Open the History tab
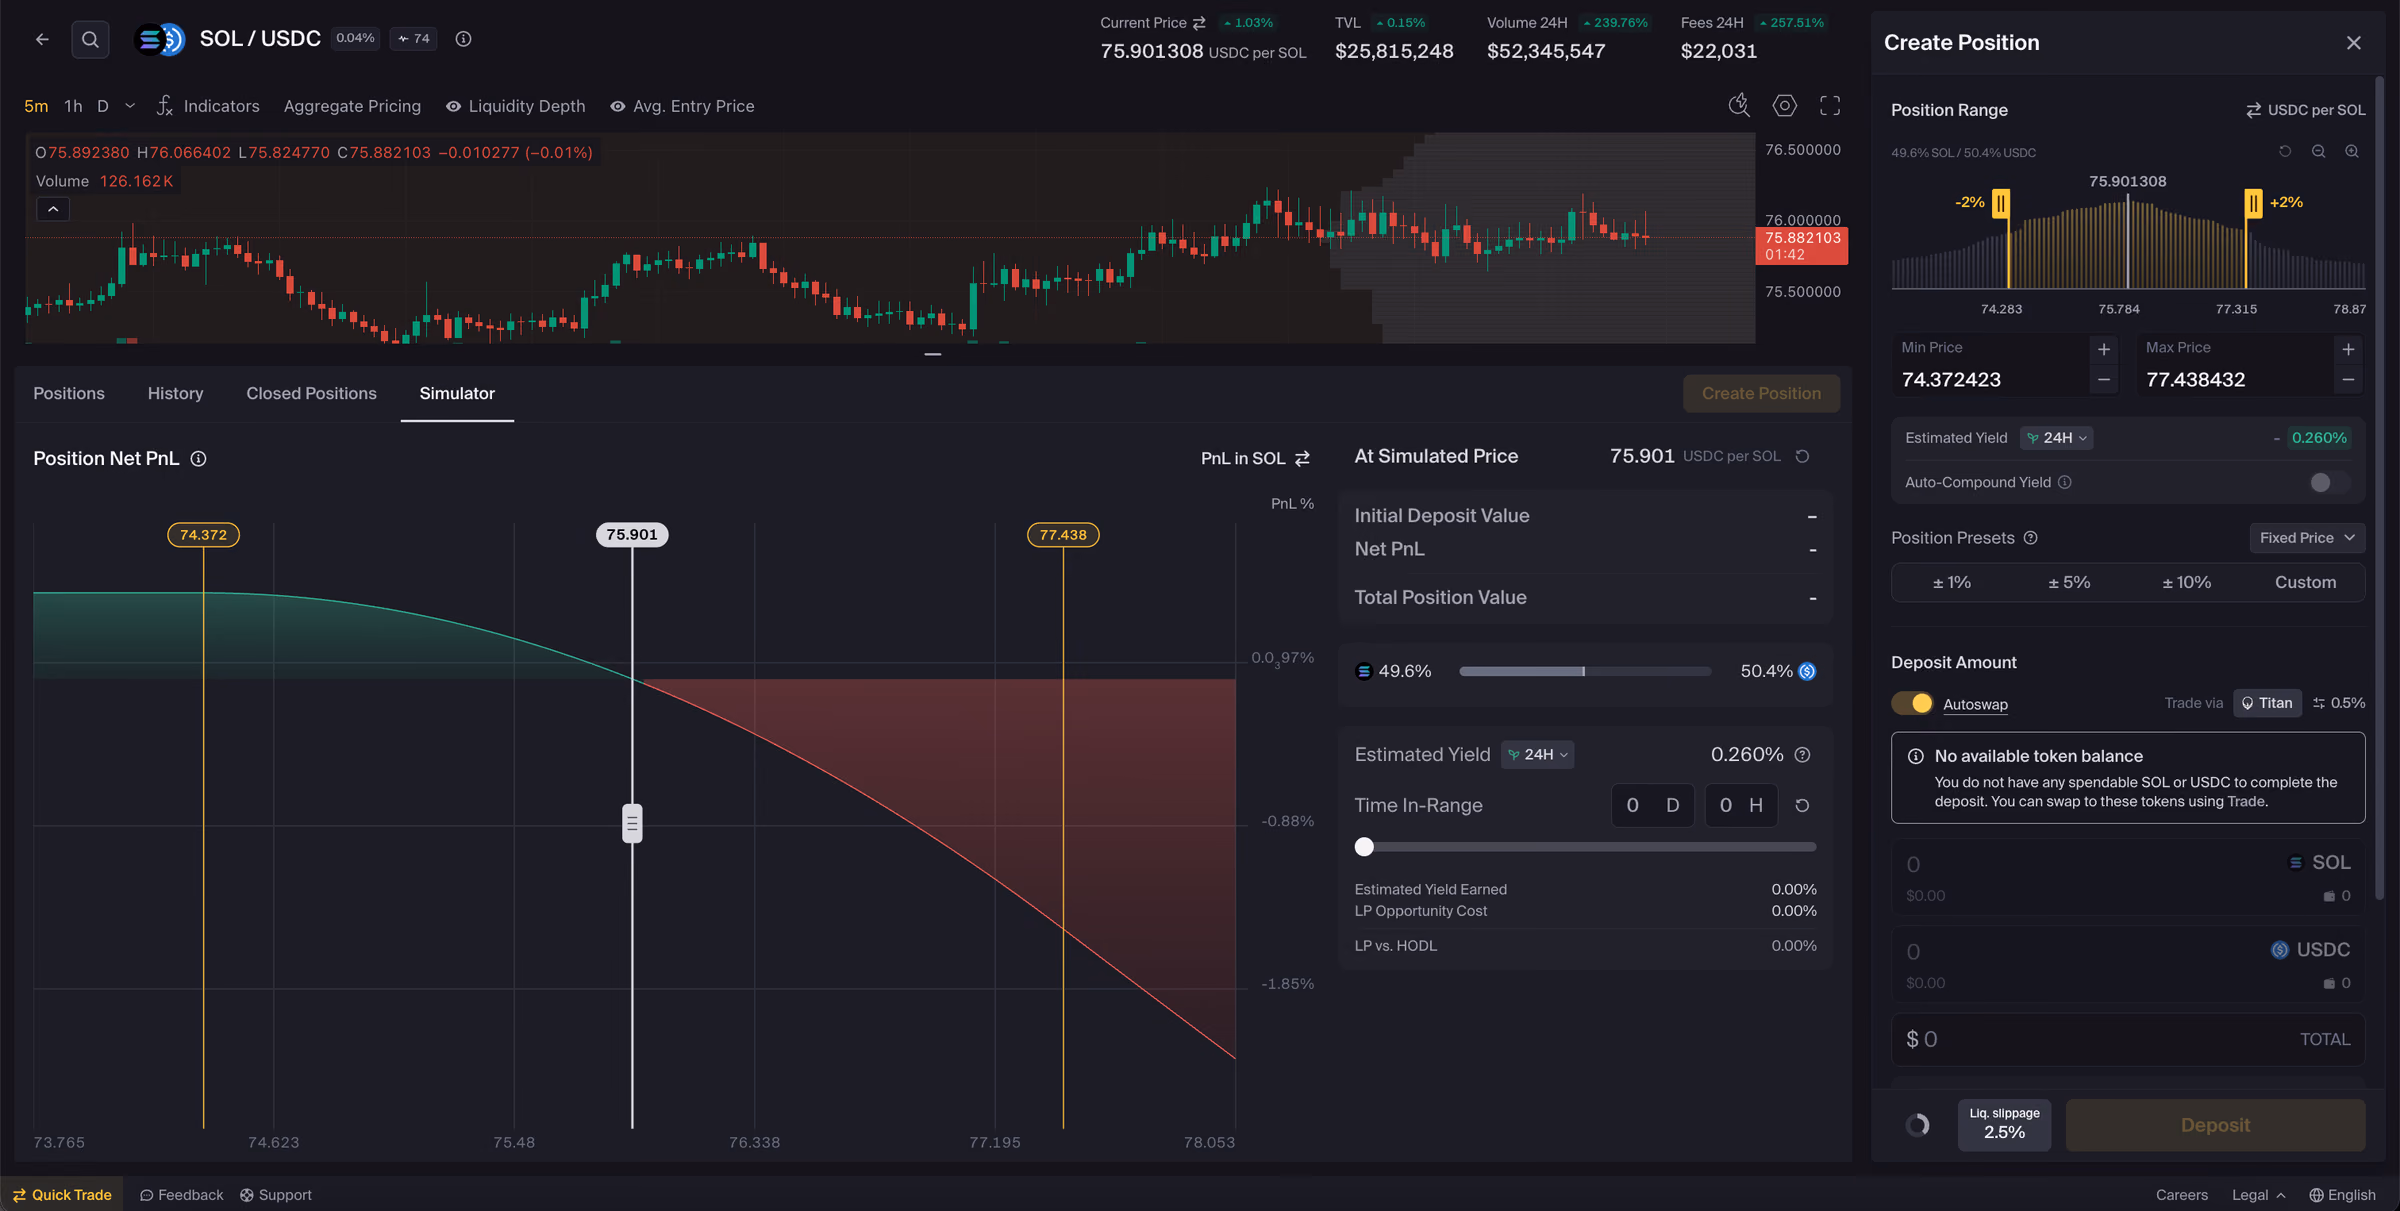 click(x=175, y=393)
